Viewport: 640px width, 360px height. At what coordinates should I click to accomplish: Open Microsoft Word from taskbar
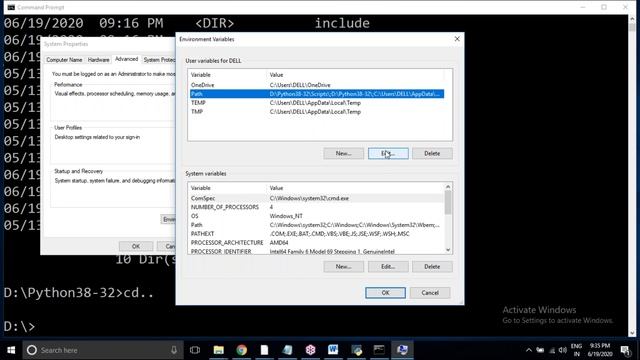(x=333, y=350)
